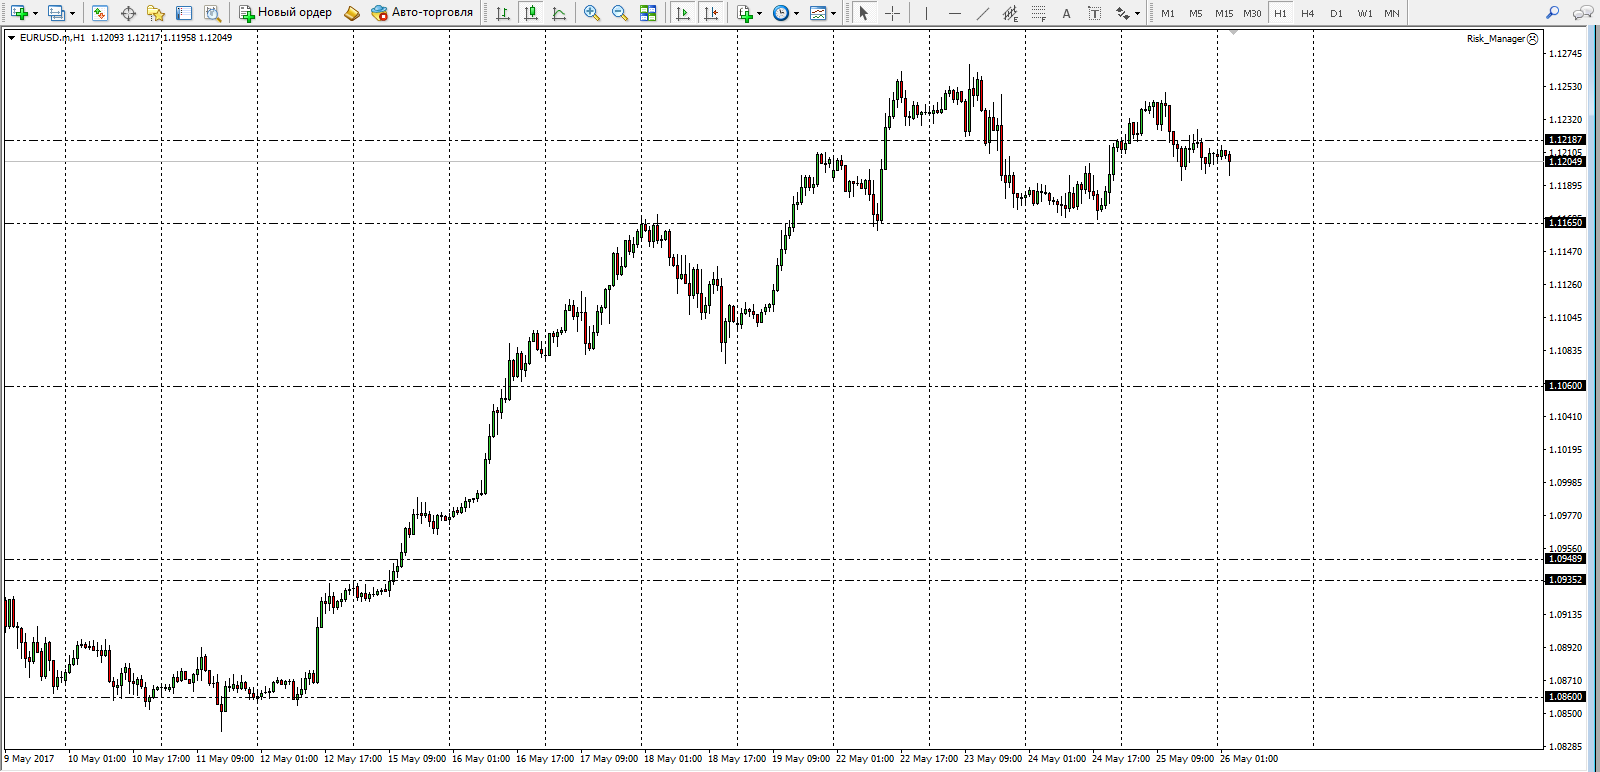1600x772 pixels.
Task: Switch chart to Bar Chart
Action: (x=503, y=13)
